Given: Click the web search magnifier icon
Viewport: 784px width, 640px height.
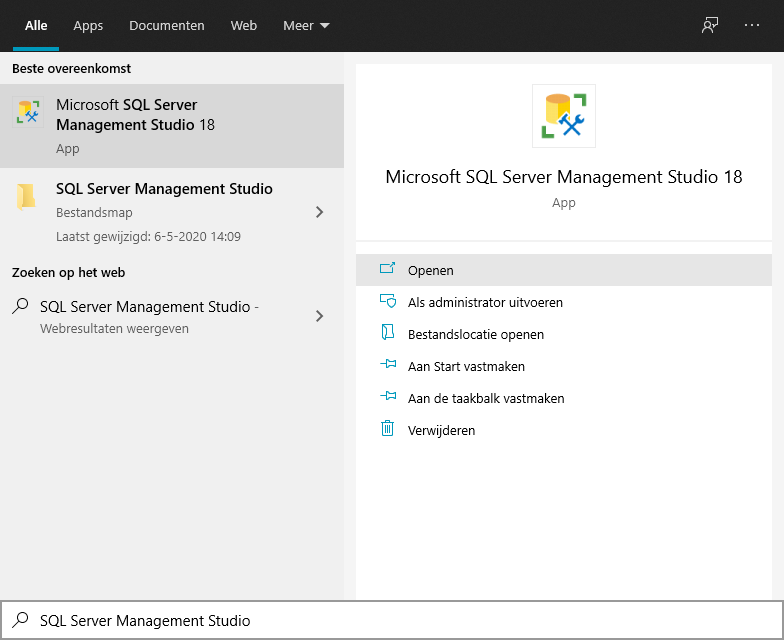Looking at the screenshot, I should (20, 306).
